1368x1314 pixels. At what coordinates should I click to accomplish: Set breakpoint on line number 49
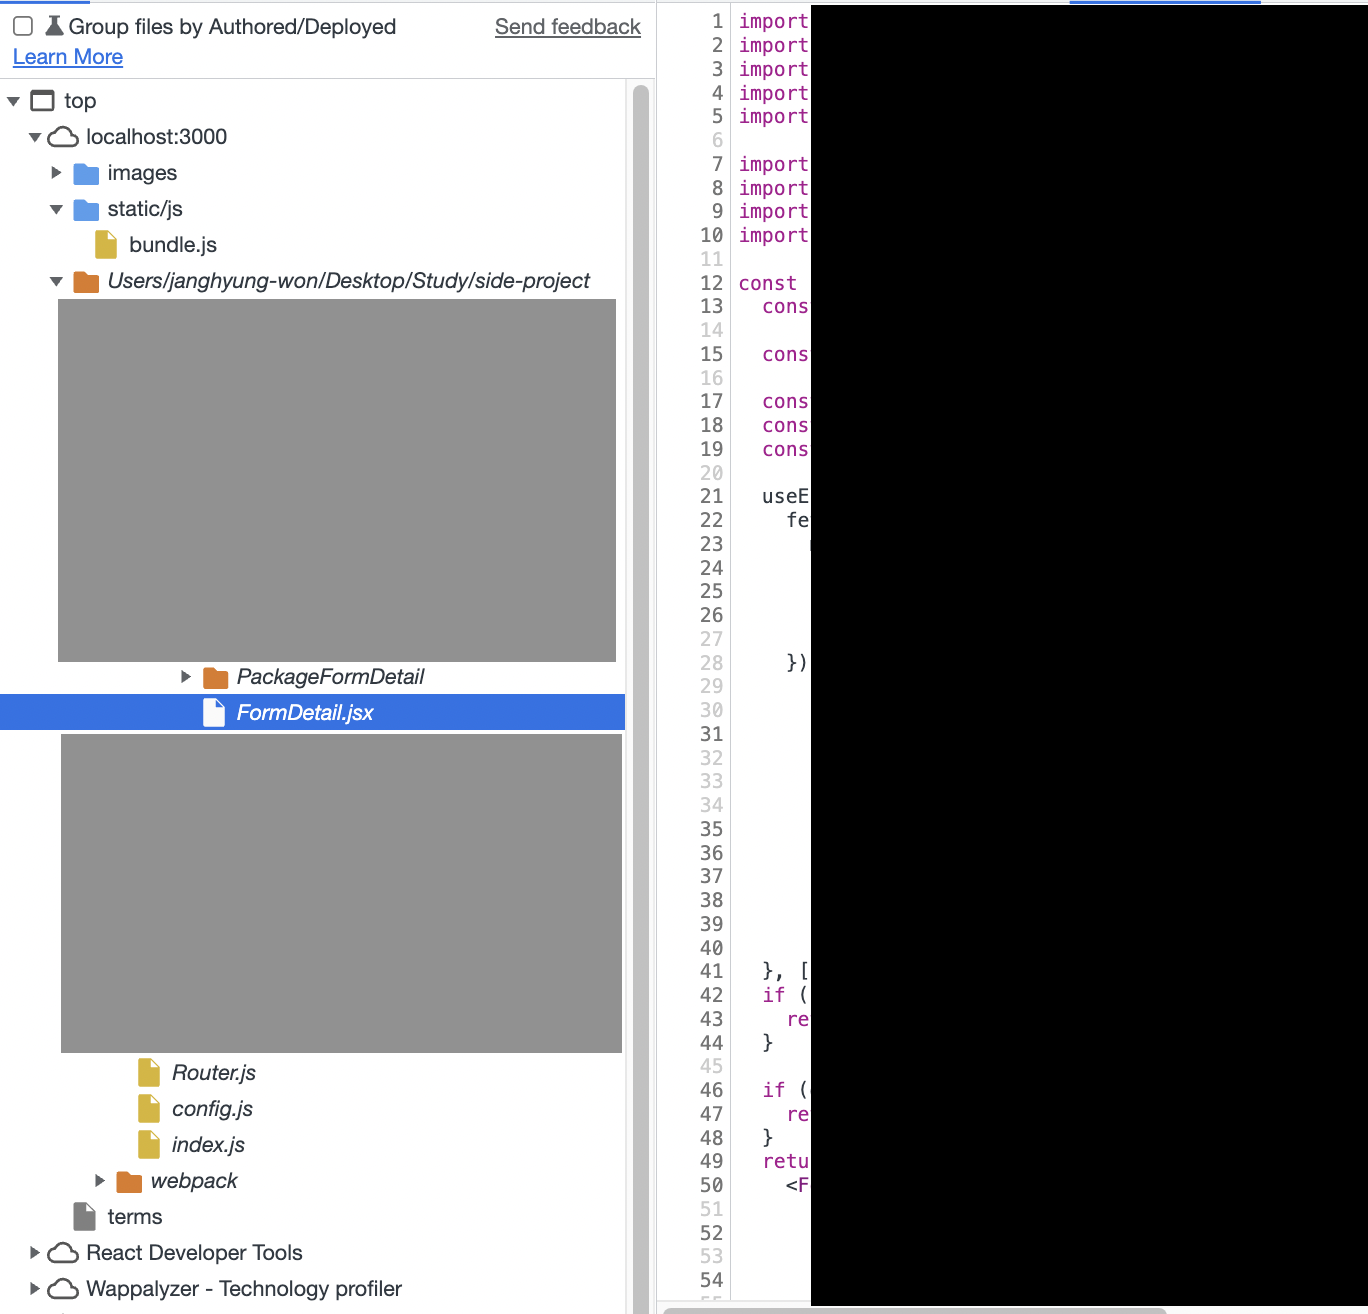pos(711,1161)
